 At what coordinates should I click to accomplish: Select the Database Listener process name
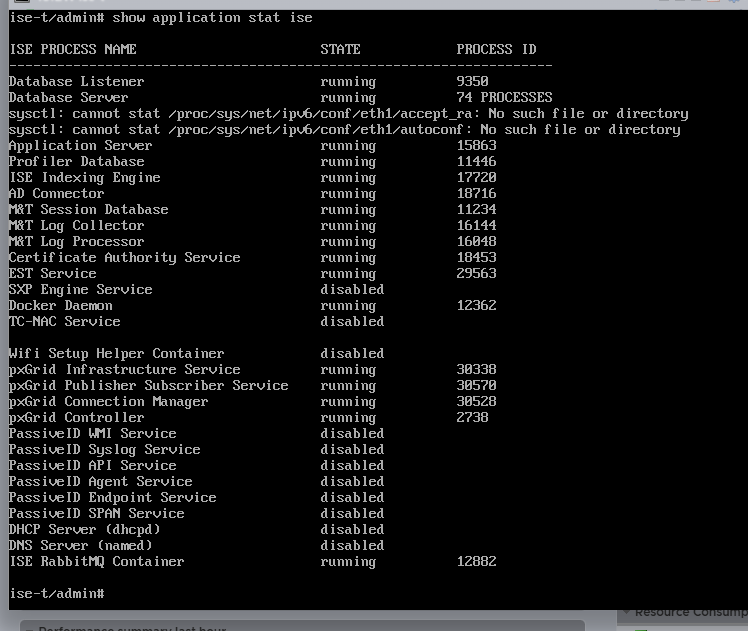click(x=76, y=82)
